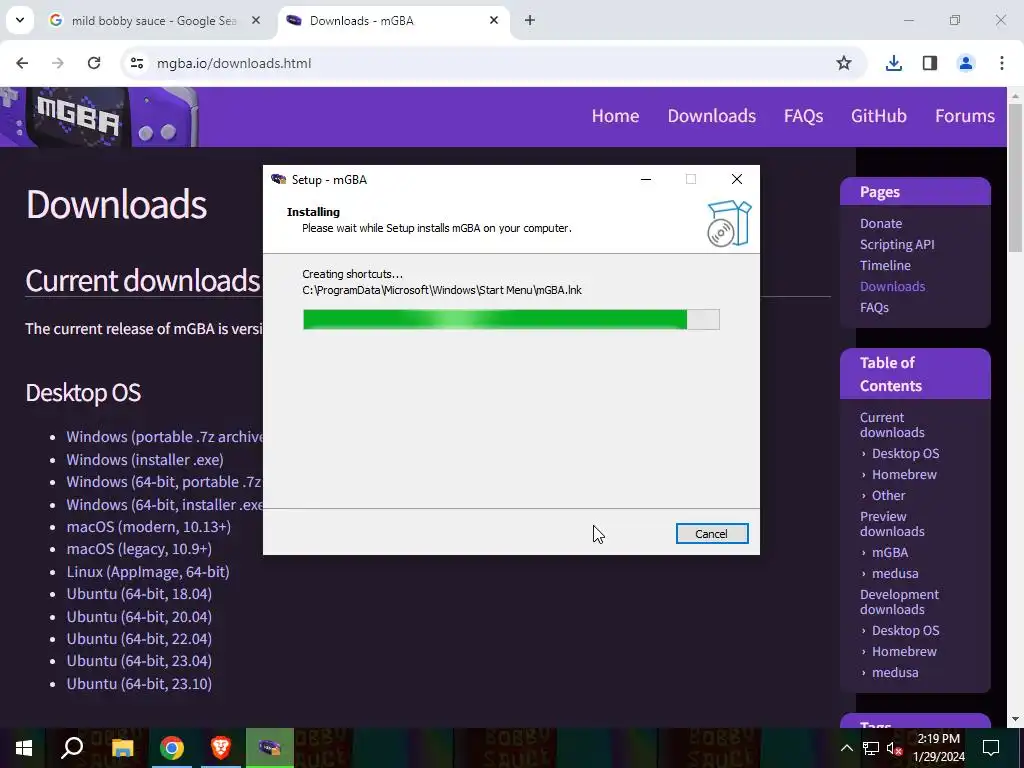Bookmark this page with the star icon
The width and height of the screenshot is (1024, 768).
(x=844, y=63)
